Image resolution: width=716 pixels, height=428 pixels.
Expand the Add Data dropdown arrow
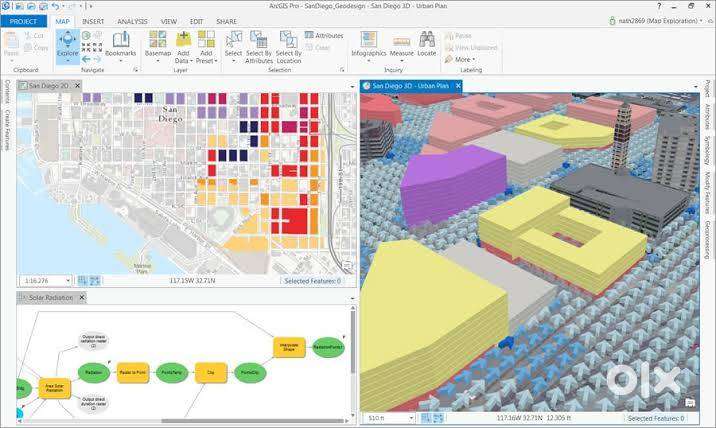pos(191,61)
